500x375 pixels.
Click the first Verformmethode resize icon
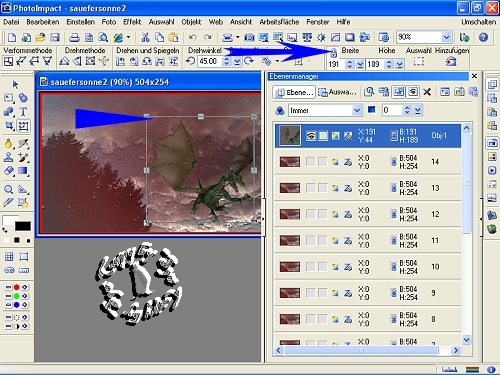[x=8, y=61]
